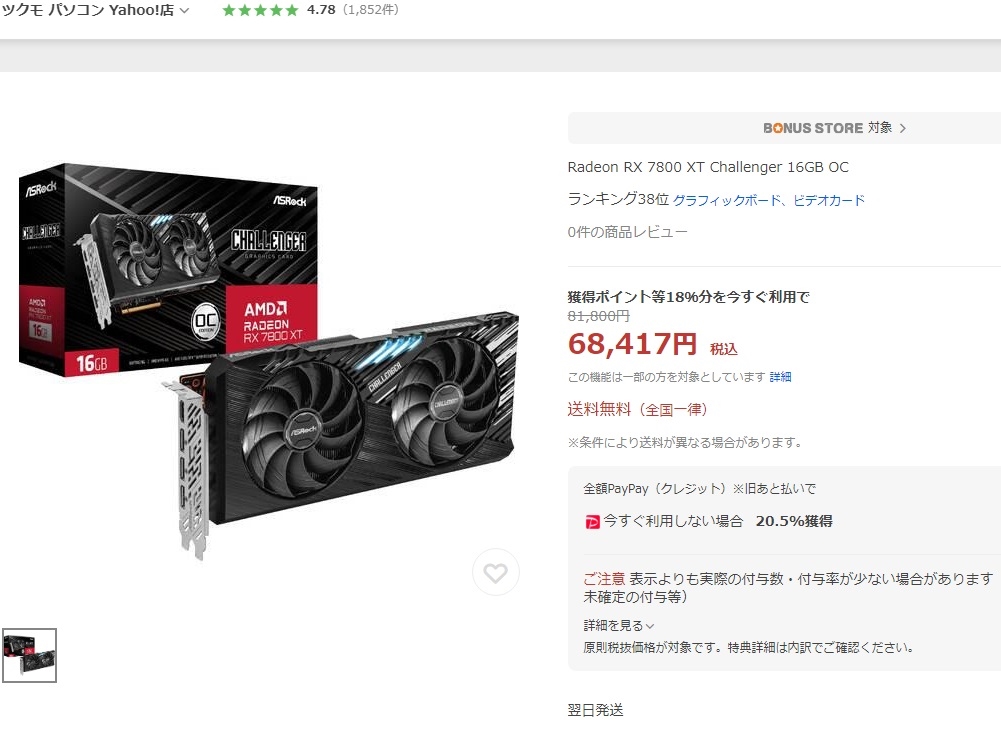
Task: Click the red PayPay icon
Action: 592,522
